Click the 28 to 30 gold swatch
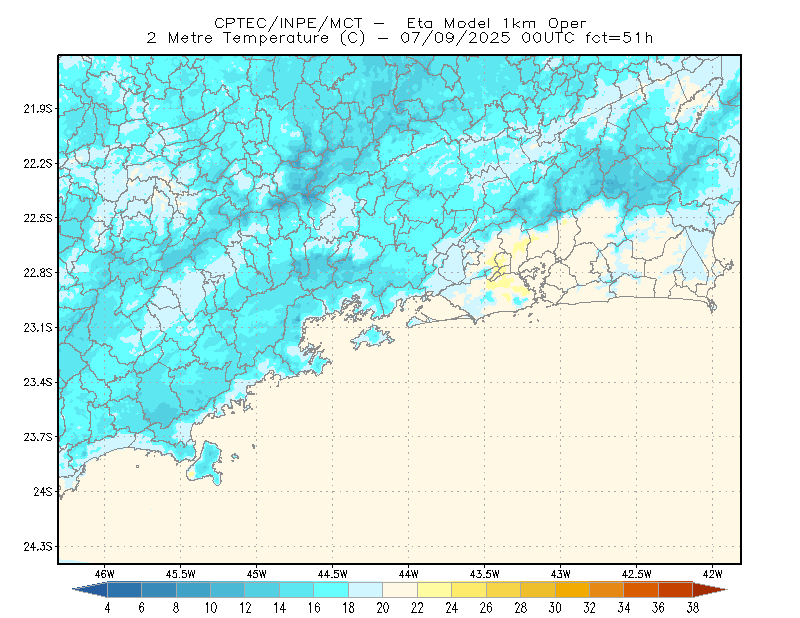Image resolution: width=800 pixels, height=618 pixels. point(538,590)
